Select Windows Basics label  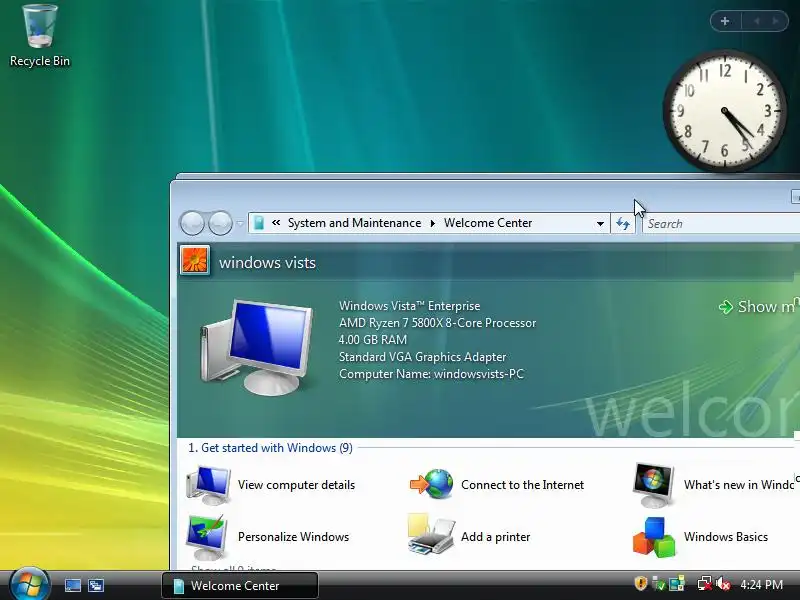(x=726, y=537)
